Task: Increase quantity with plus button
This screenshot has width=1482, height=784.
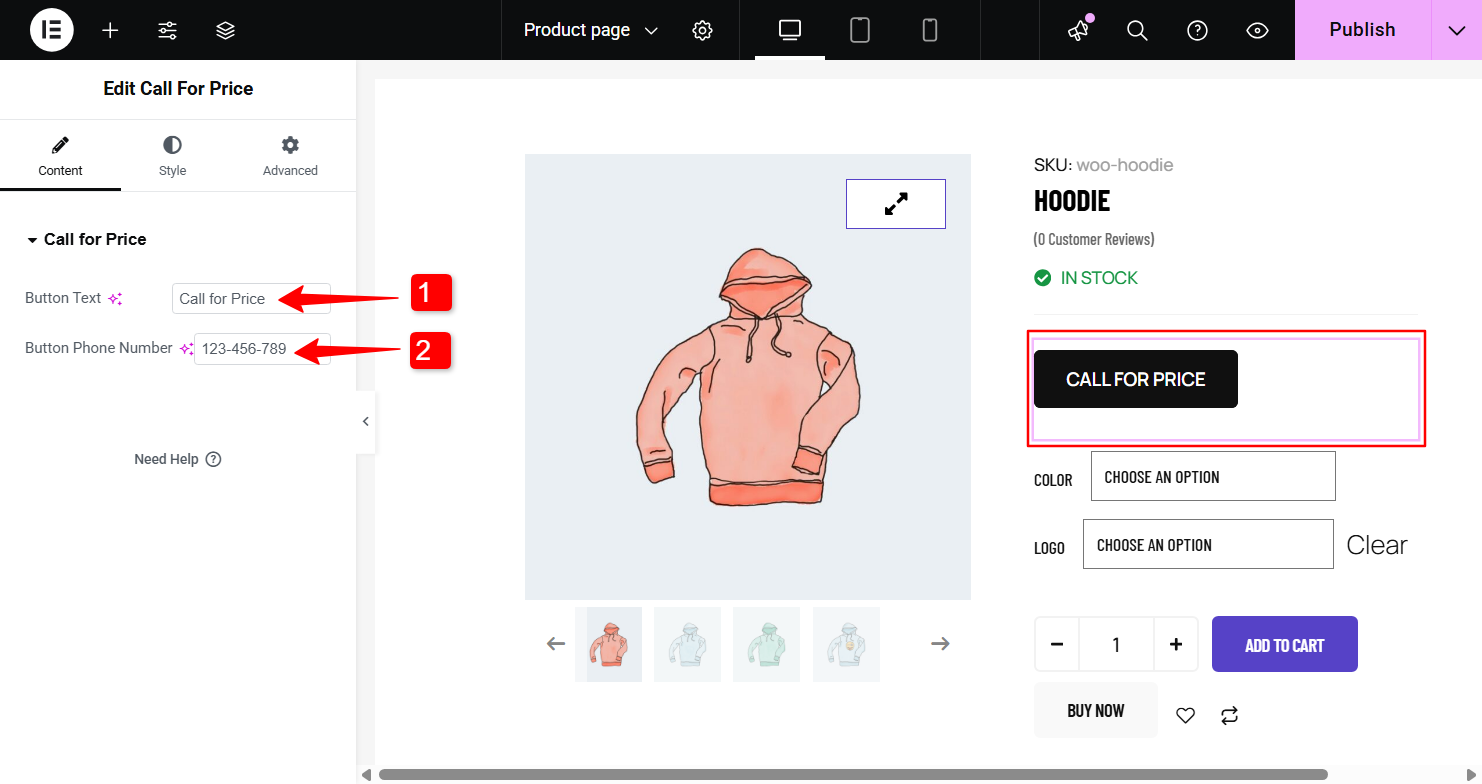Action: (1176, 644)
